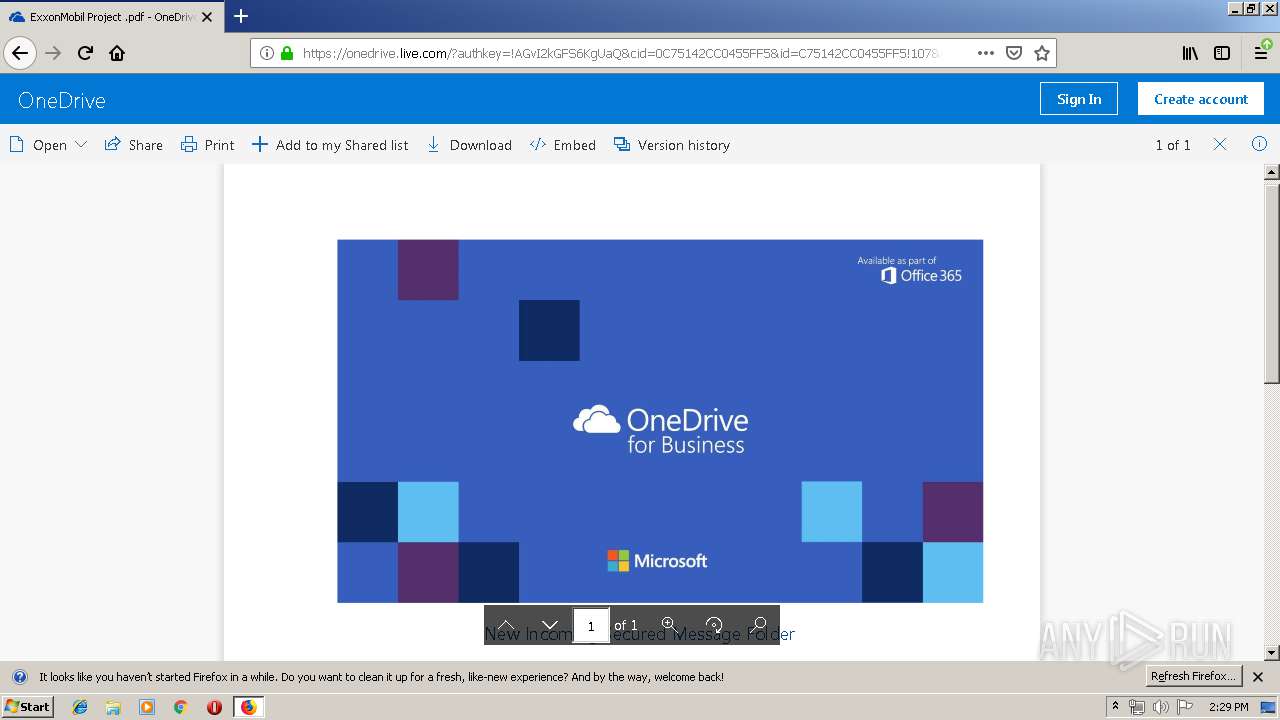Open the page actions three-dot menu
This screenshot has width=1280, height=720.
(x=985, y=53)
